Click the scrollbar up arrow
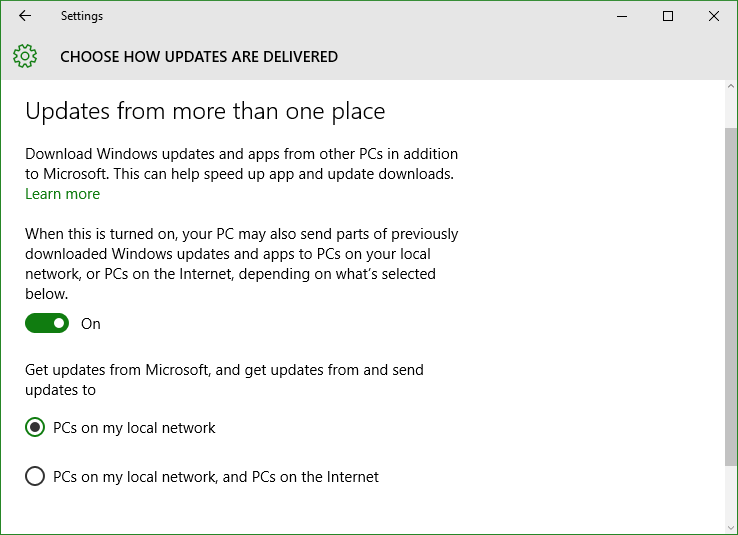The height and width of the screenshot is (535, 738). 730,86
